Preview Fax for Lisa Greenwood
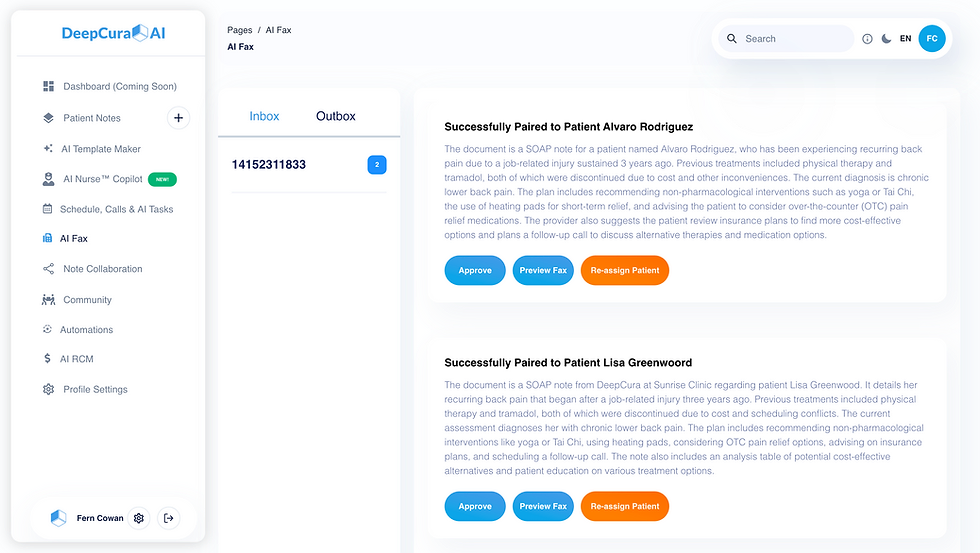The width and height of the screenshot is (980, 553). 543,506
